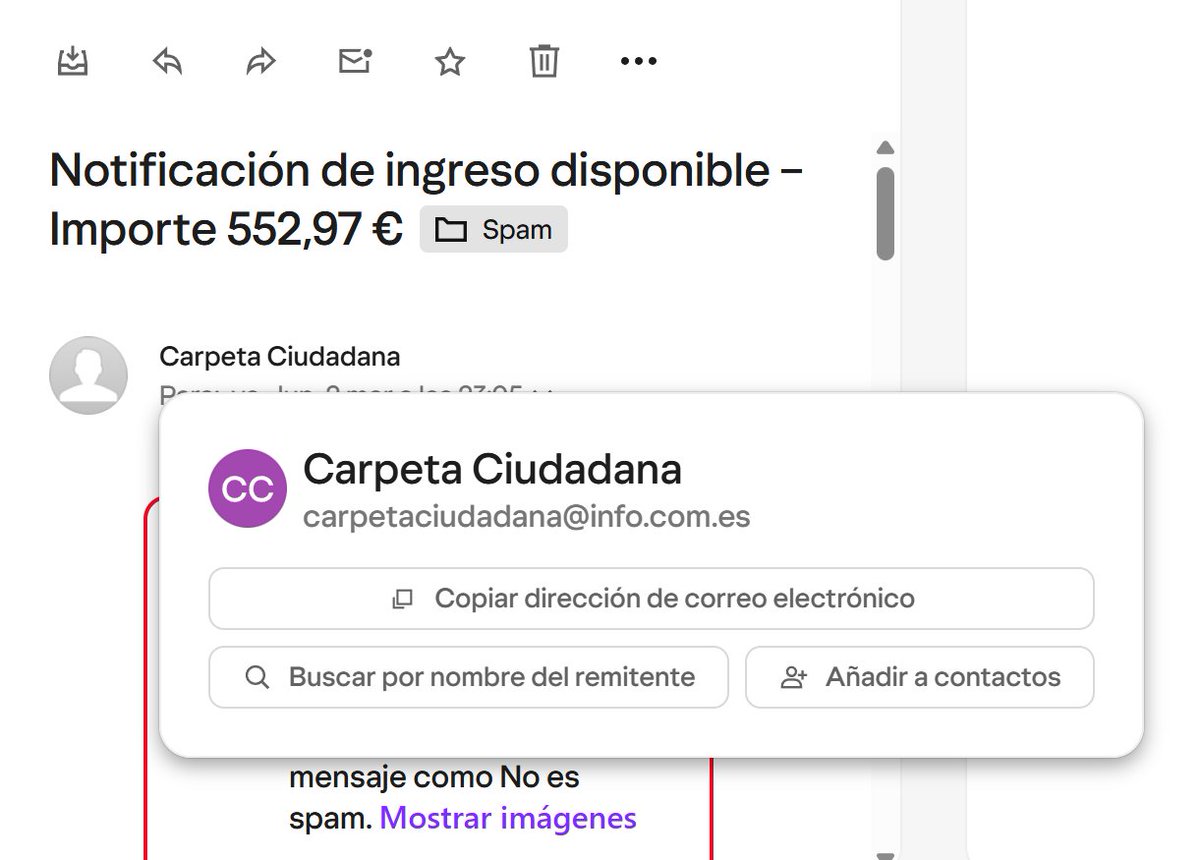Click the vertical scrollbar thumb
1200x860 pixels.
884,213
